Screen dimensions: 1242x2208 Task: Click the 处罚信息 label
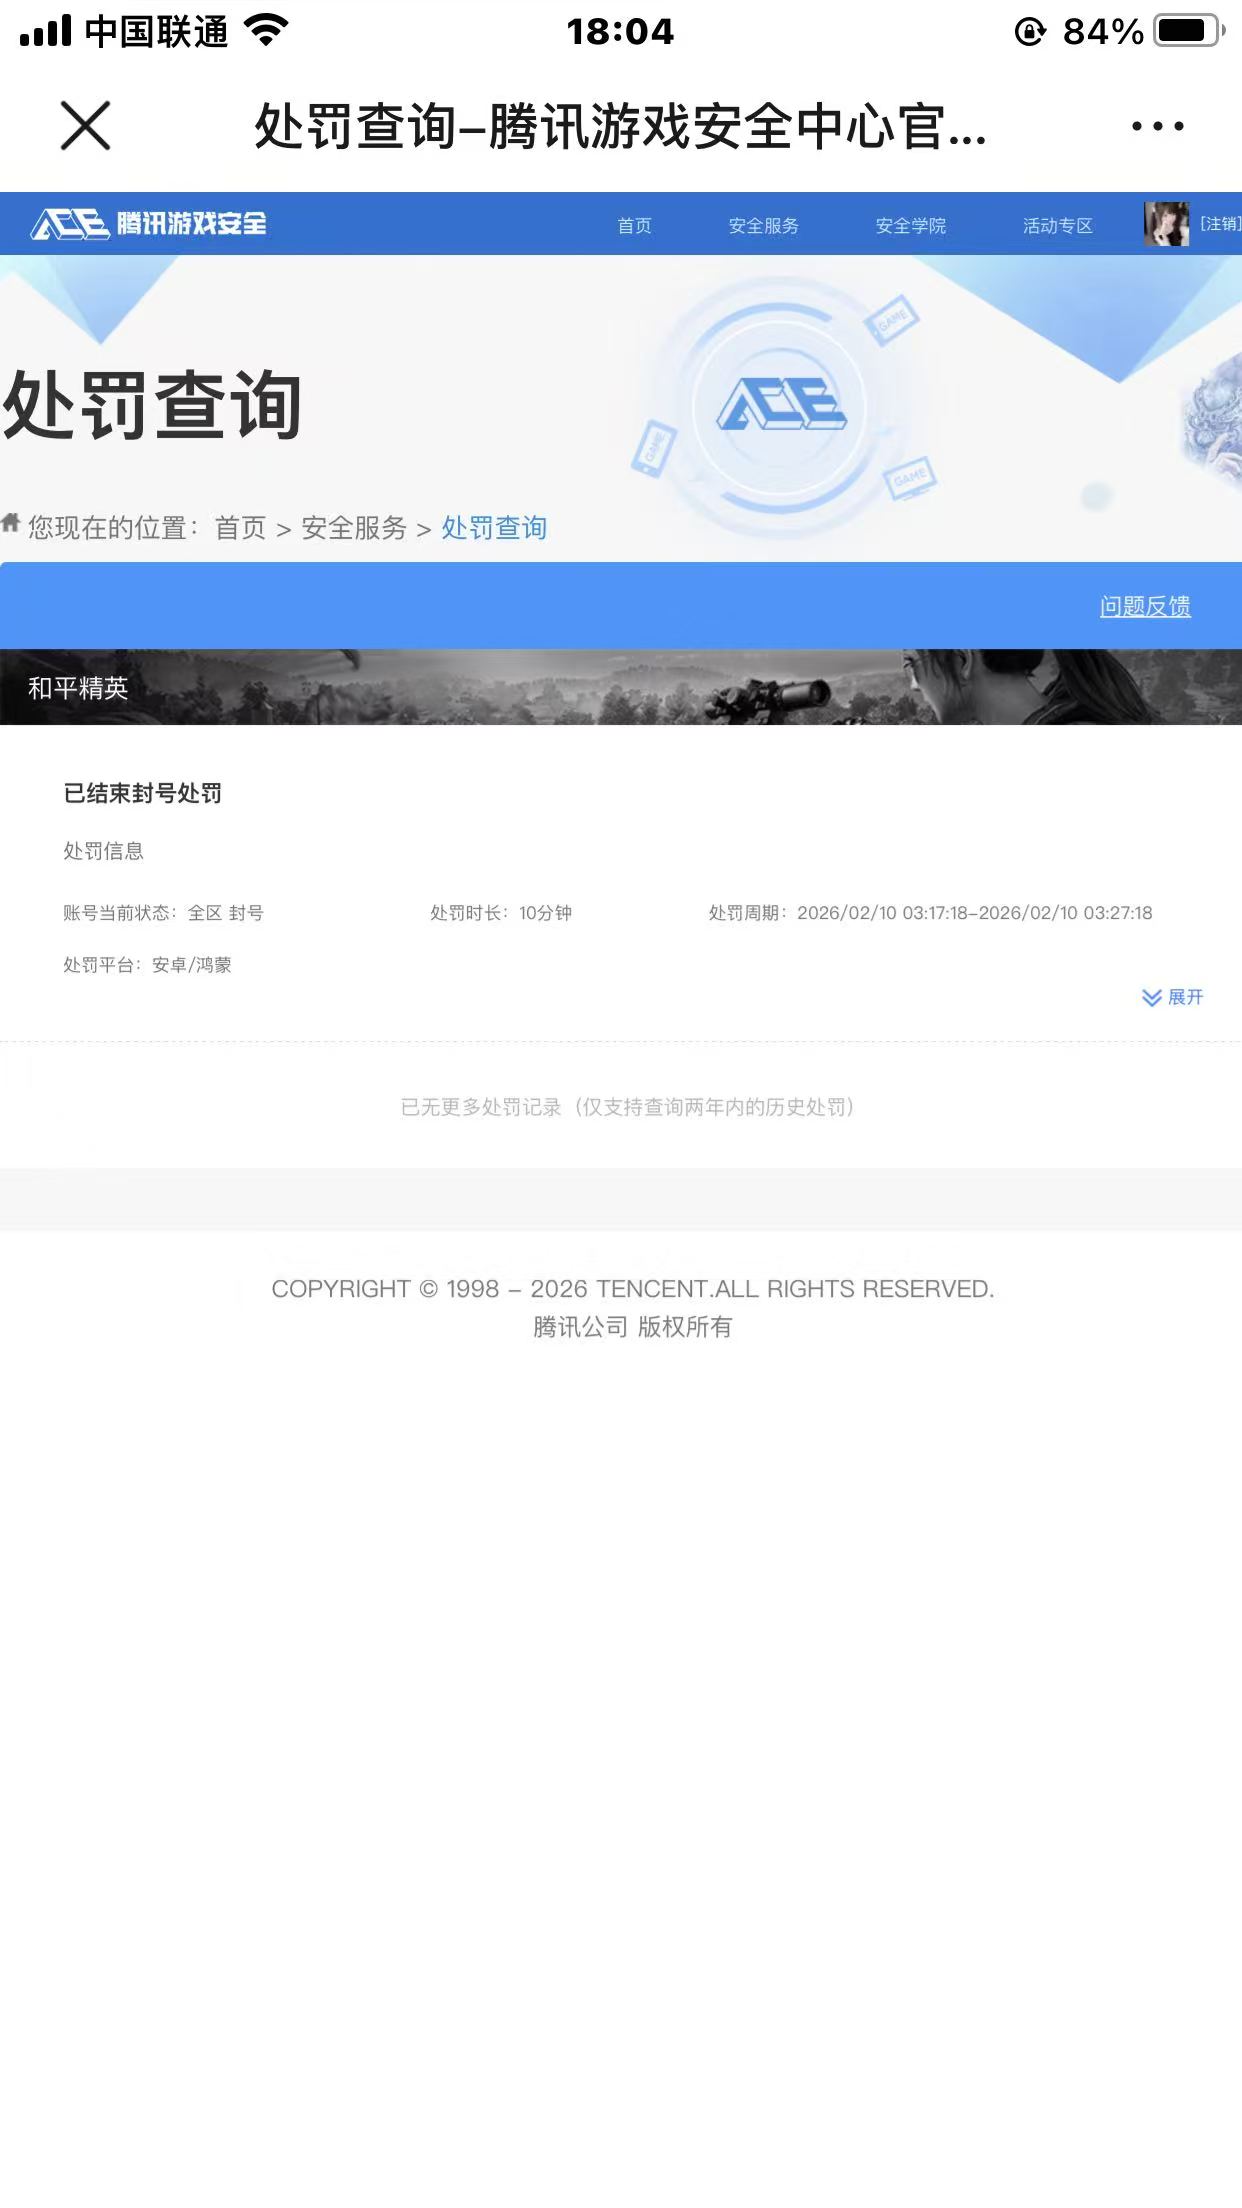point(104,851)
